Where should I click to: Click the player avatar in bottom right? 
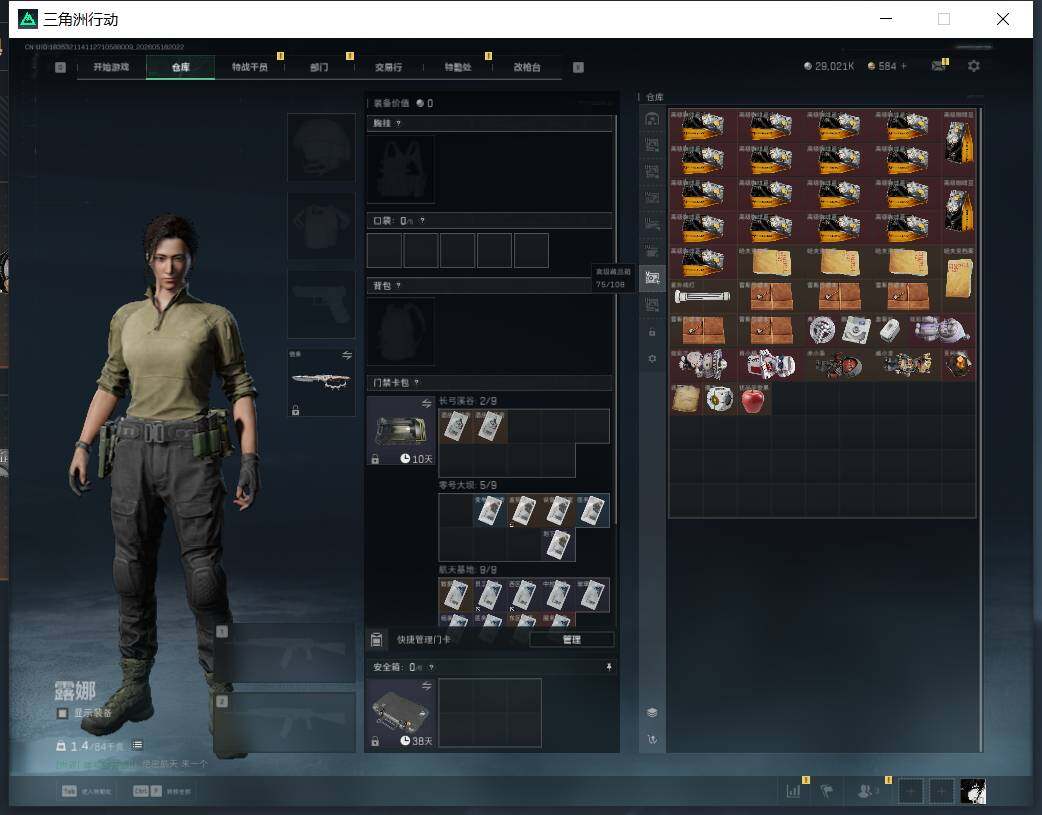click(x=973, y=791)
